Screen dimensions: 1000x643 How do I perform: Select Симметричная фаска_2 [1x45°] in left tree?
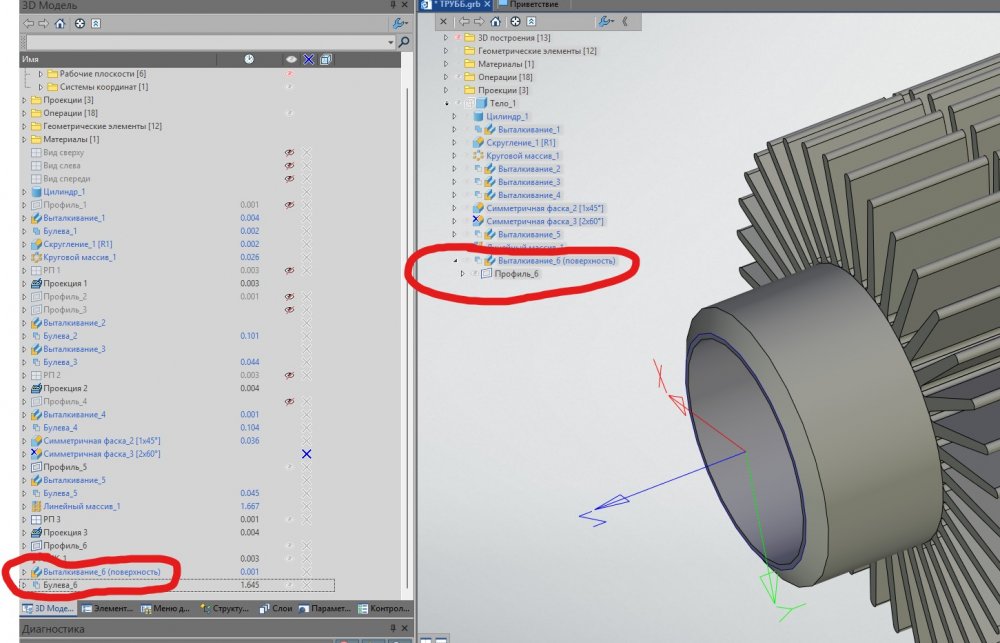pos(101,441)
